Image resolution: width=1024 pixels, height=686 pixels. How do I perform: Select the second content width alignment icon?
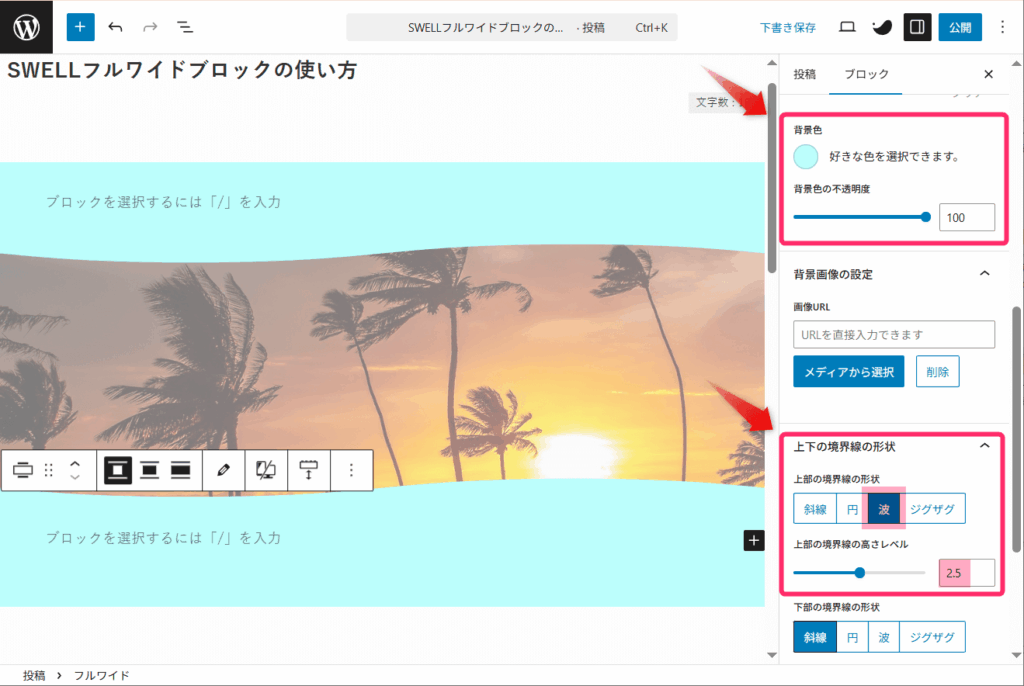point(150,470)
